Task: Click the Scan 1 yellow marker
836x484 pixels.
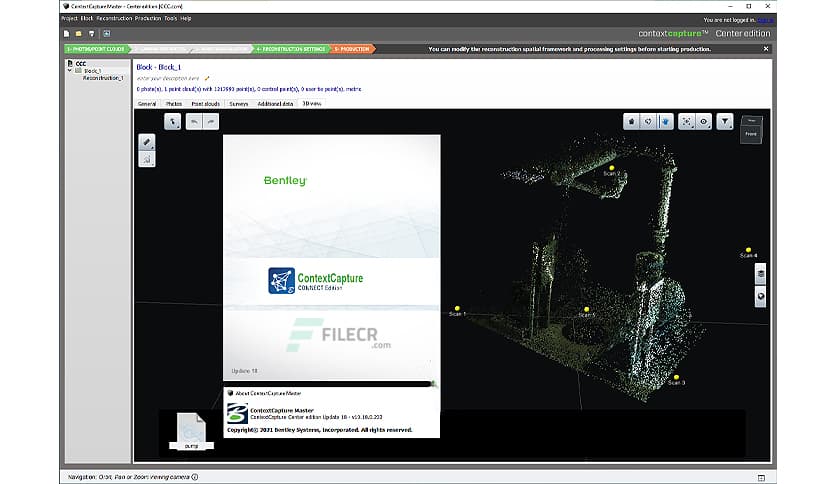Action: (x=457, y=309)
